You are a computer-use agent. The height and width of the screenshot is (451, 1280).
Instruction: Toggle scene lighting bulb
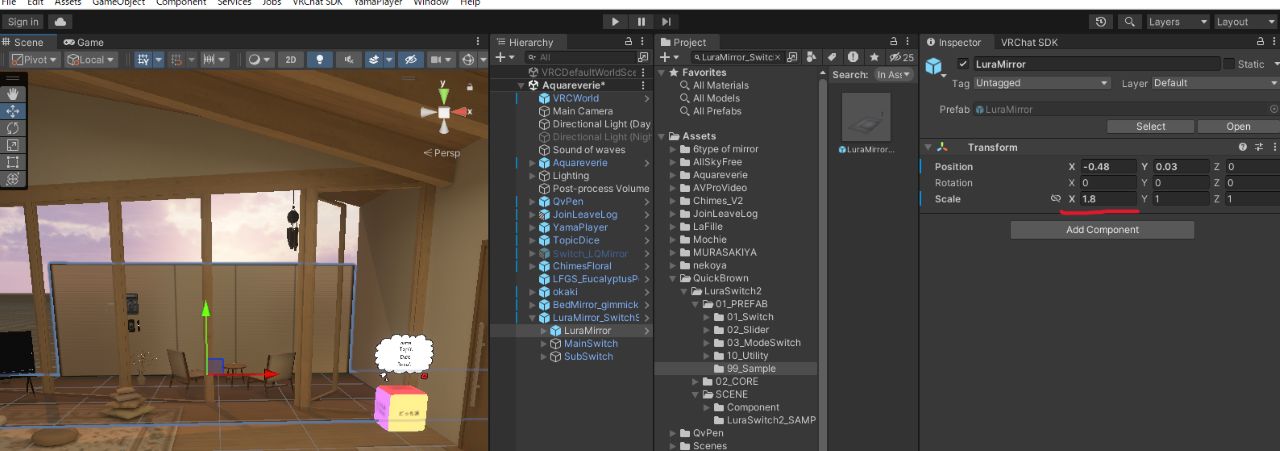tap(320, 60)
